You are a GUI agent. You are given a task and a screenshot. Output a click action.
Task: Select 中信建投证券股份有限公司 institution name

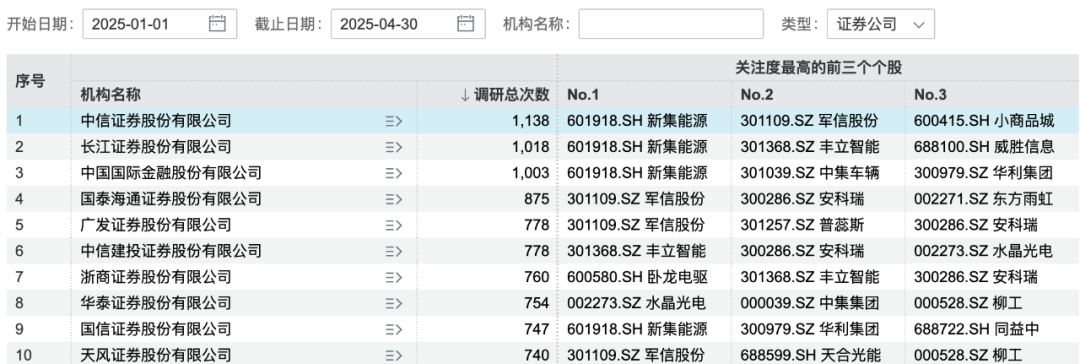point(171,251)
